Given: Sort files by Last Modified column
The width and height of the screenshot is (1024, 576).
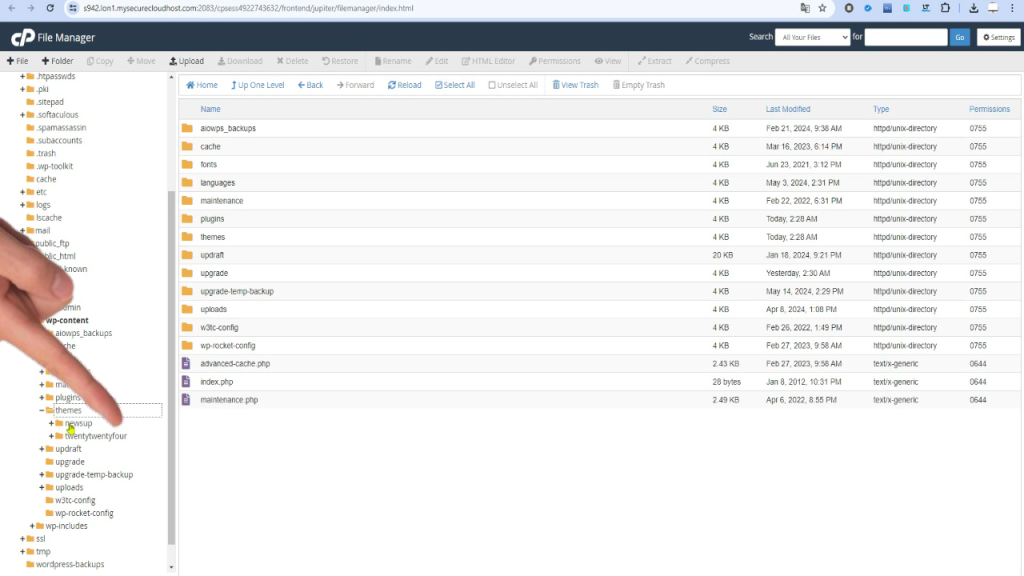Looking at the screenshot, I should pyautogui.click(x=788, y=109).
